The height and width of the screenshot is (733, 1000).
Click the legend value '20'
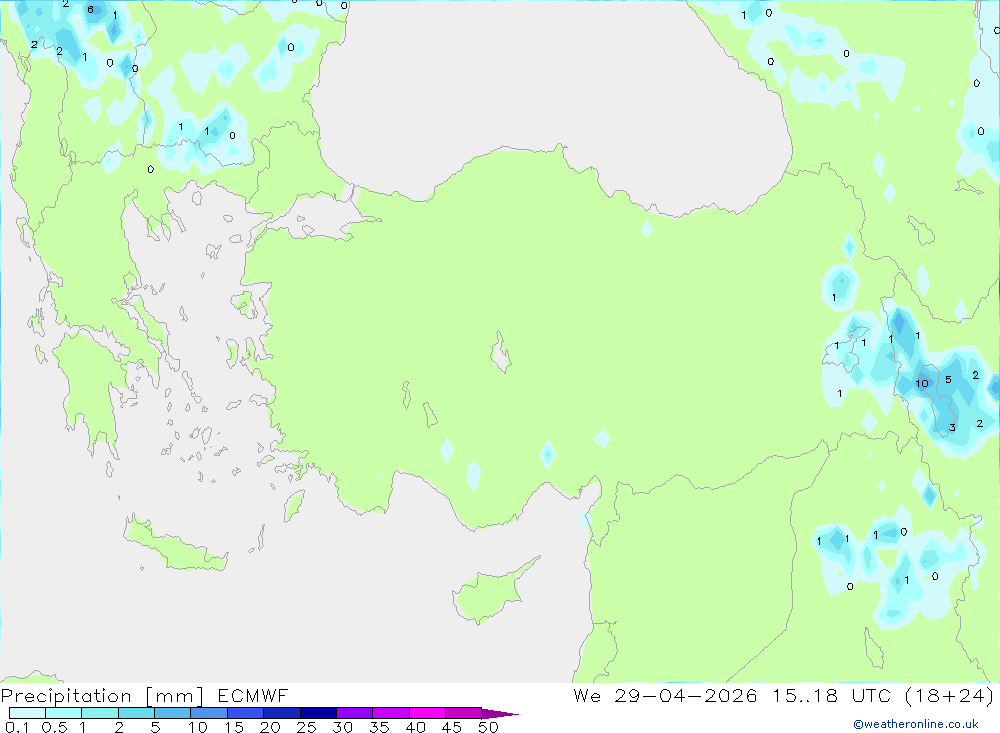pyautogui.click(x=270, y=727)
